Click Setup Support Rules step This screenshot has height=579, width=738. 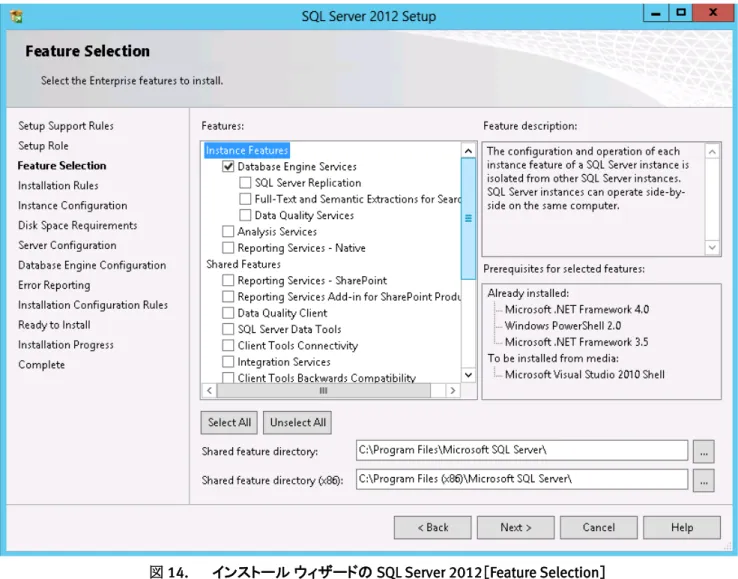pos(66,126)
